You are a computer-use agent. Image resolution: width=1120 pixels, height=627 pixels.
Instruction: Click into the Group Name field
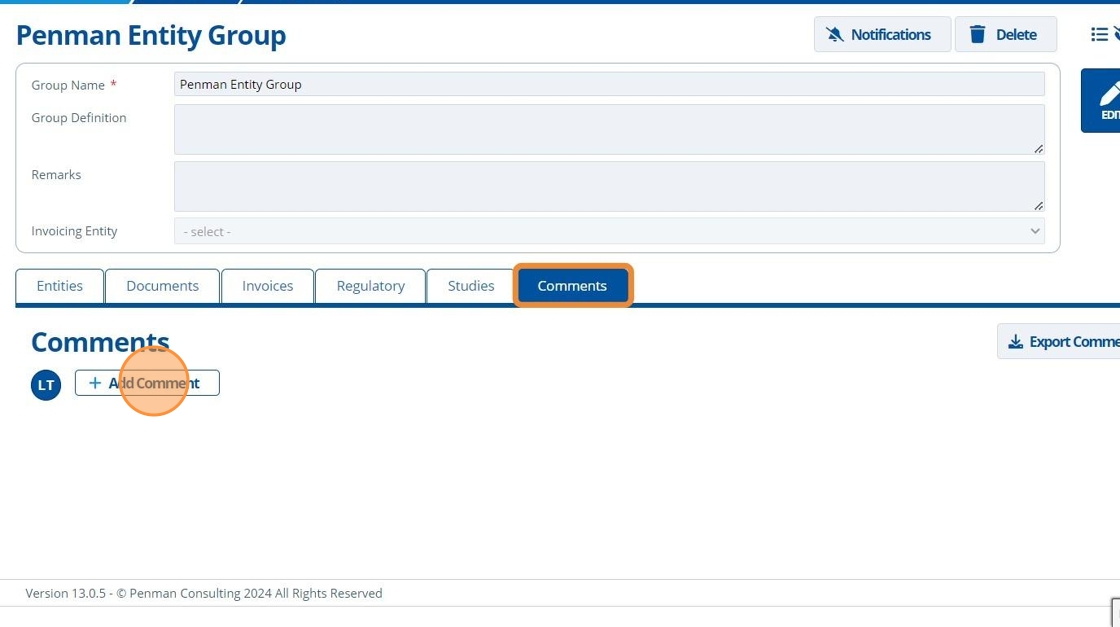click(x=609, y=84)
